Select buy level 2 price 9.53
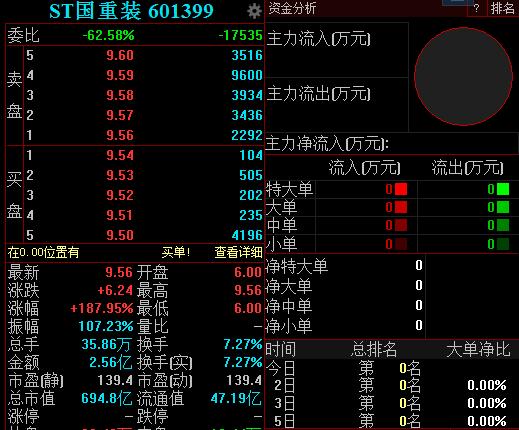Screen dimensions: 519x430 120,175
